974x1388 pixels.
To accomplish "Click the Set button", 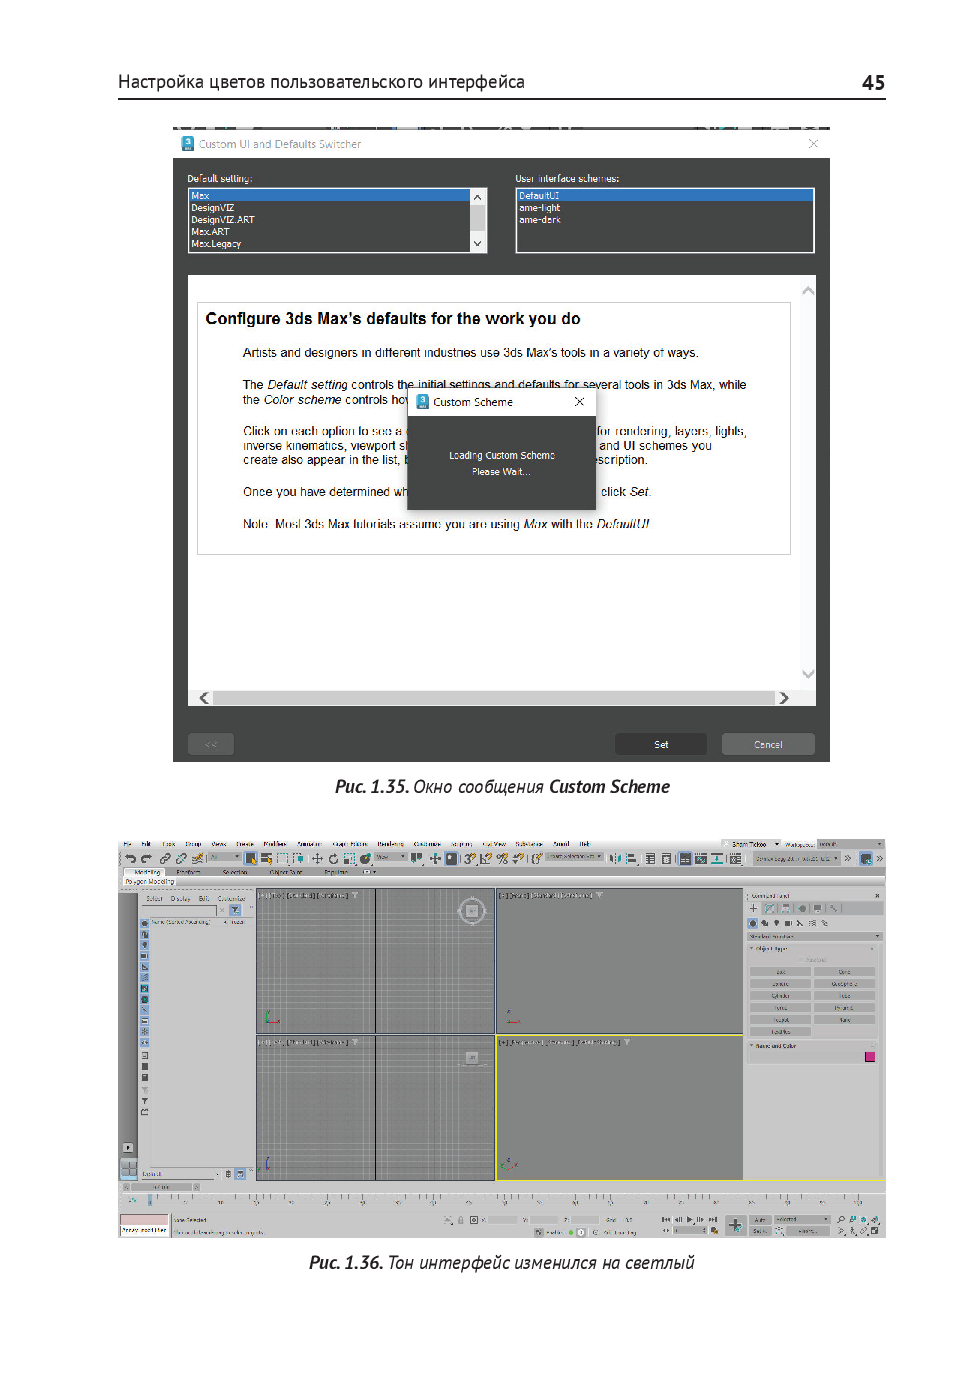I will pyautogui.click(x=661, y=744).
